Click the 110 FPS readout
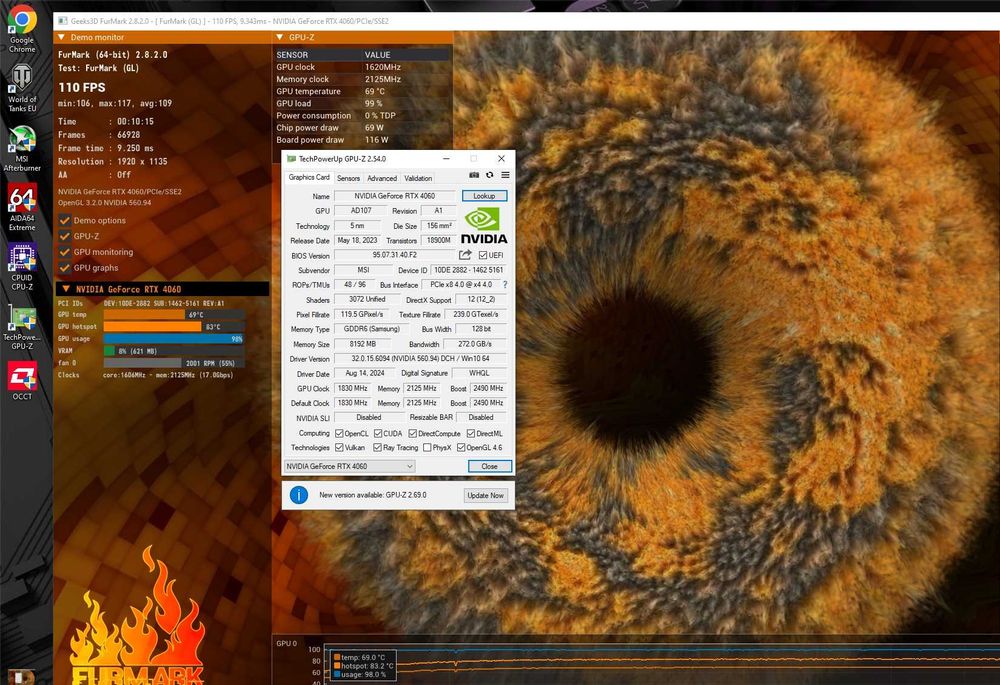The width and height of the screenshot is (1000, 685). pos(82,87)
